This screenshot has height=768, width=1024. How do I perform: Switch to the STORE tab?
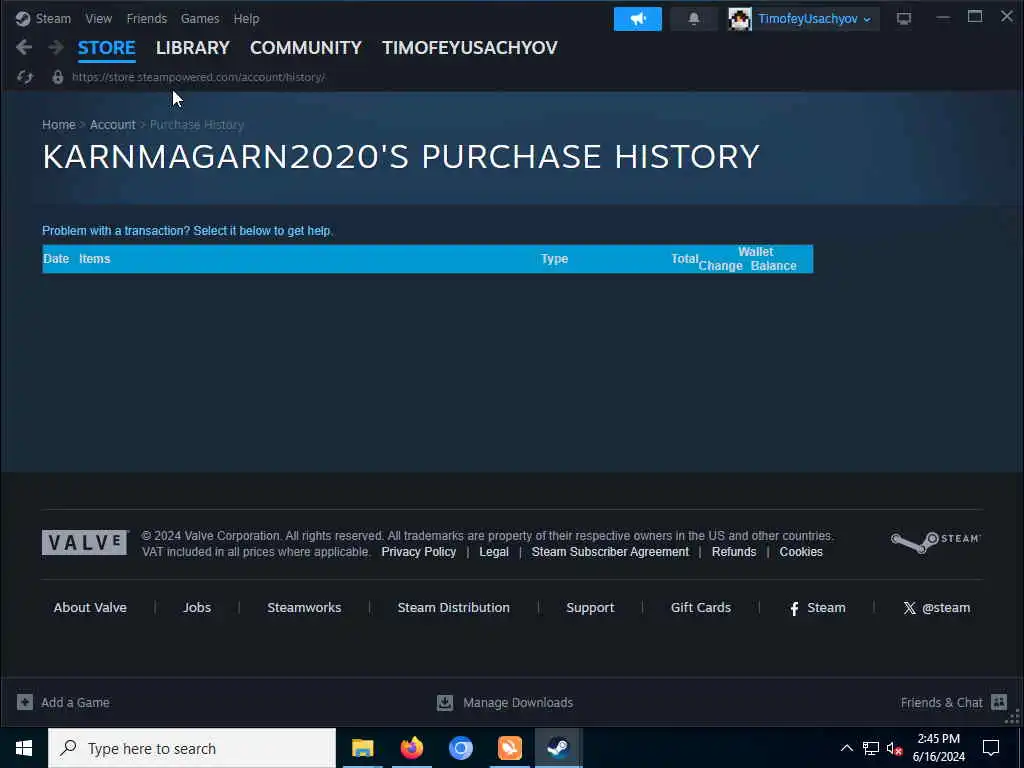(x=106, y=48)
